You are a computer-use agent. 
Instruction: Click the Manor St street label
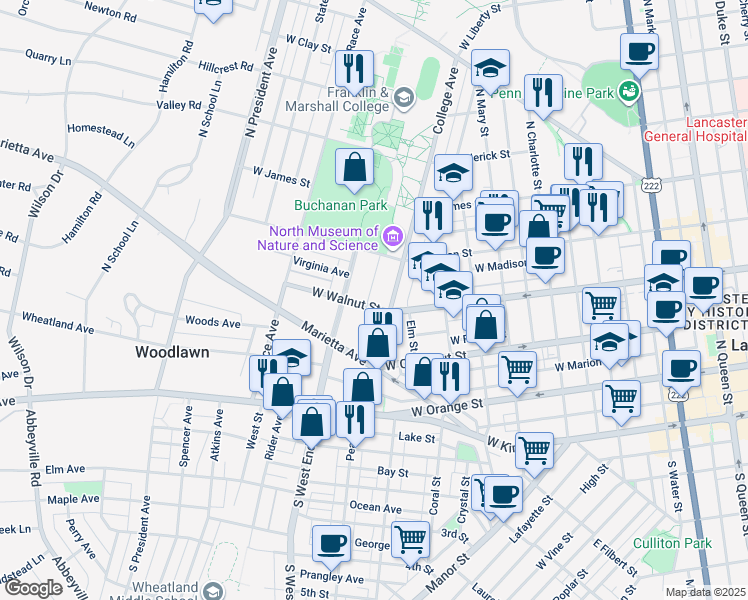[x=447, y=572]
